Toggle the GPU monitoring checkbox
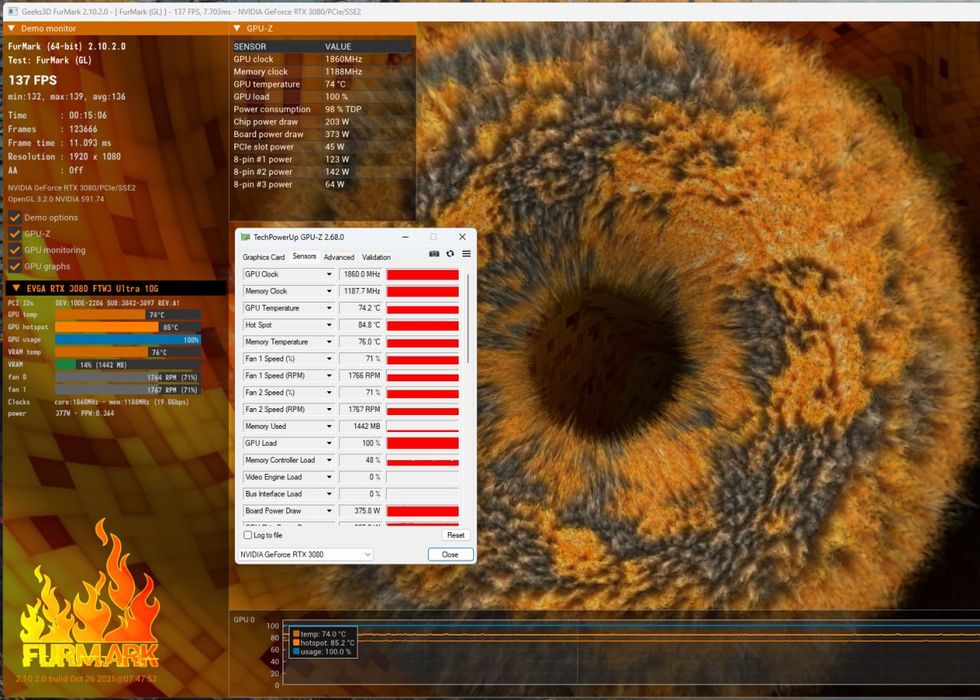980x700 pixels. point(15,250)
